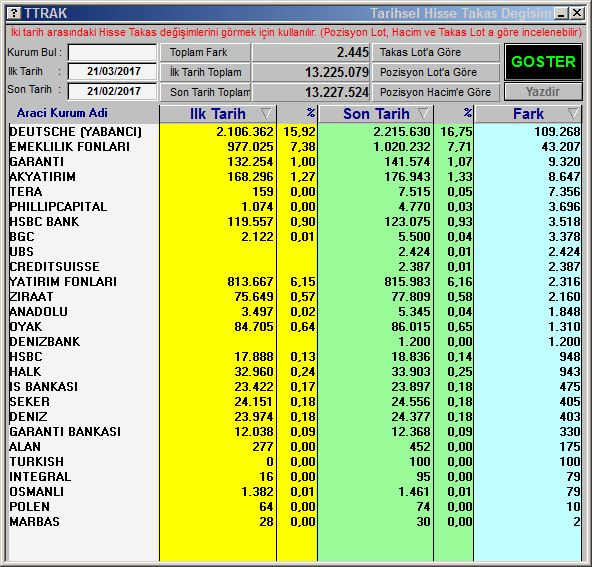Click Fark value 7.356
Image resolution: width=592 pixels, height=567 pixels.
click(564, 192)
